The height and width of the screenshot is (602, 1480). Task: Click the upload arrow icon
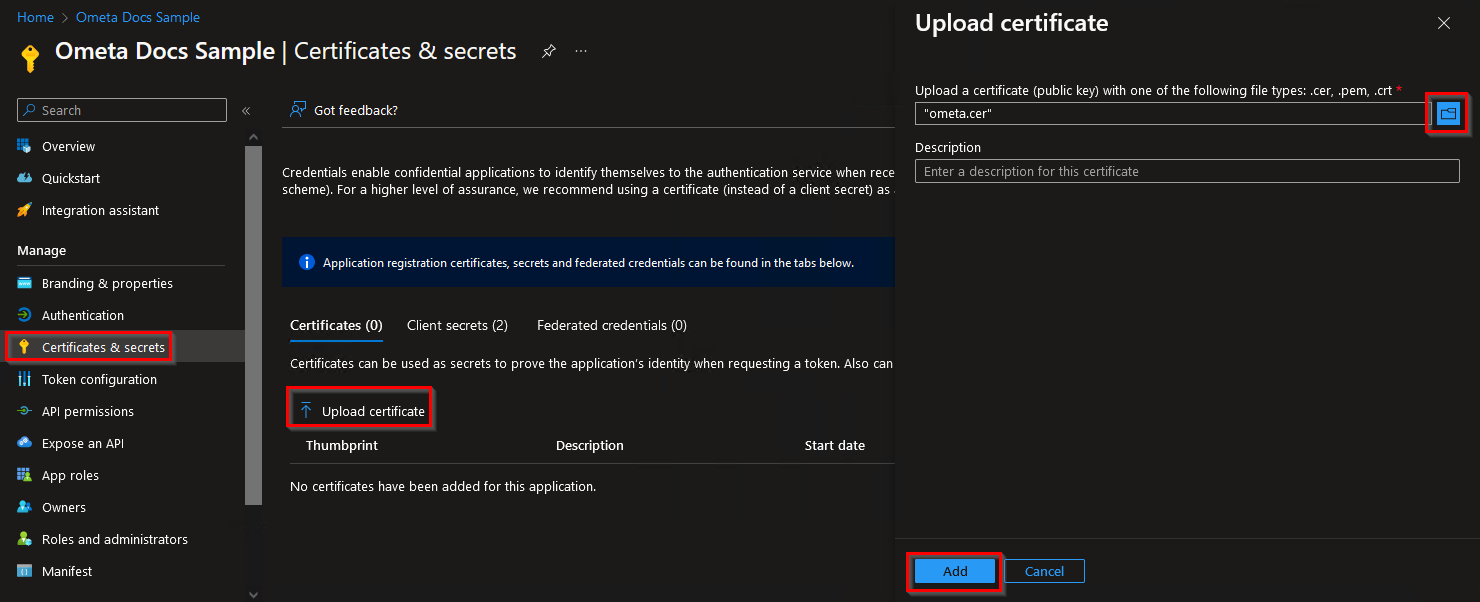coord(306,411)
